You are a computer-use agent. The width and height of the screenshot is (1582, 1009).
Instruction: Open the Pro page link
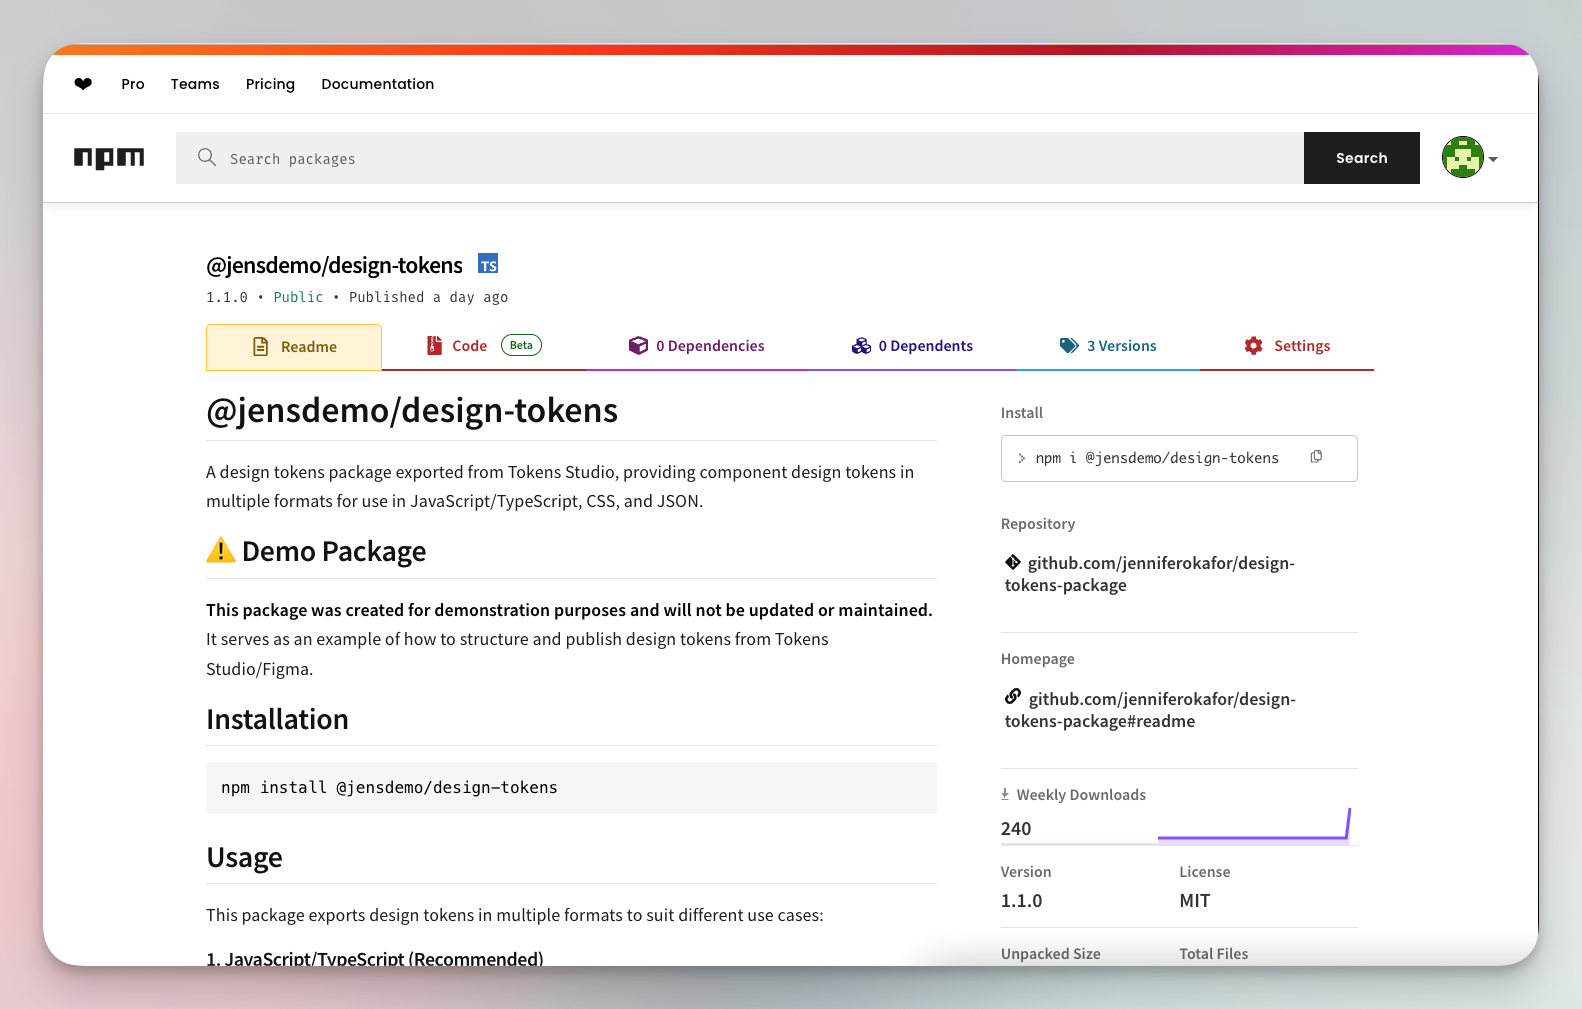(133, 84)
